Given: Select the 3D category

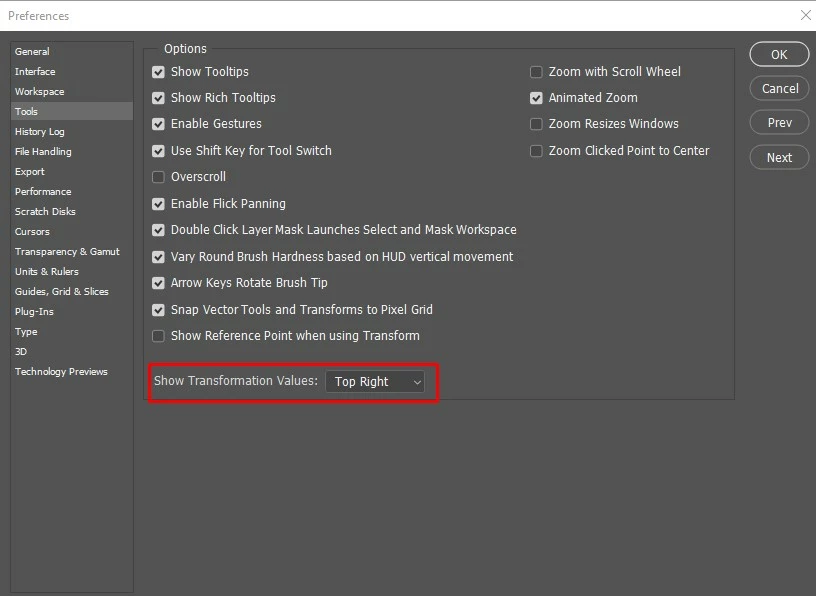Looking at the screenshot, I should click(72, 352).
